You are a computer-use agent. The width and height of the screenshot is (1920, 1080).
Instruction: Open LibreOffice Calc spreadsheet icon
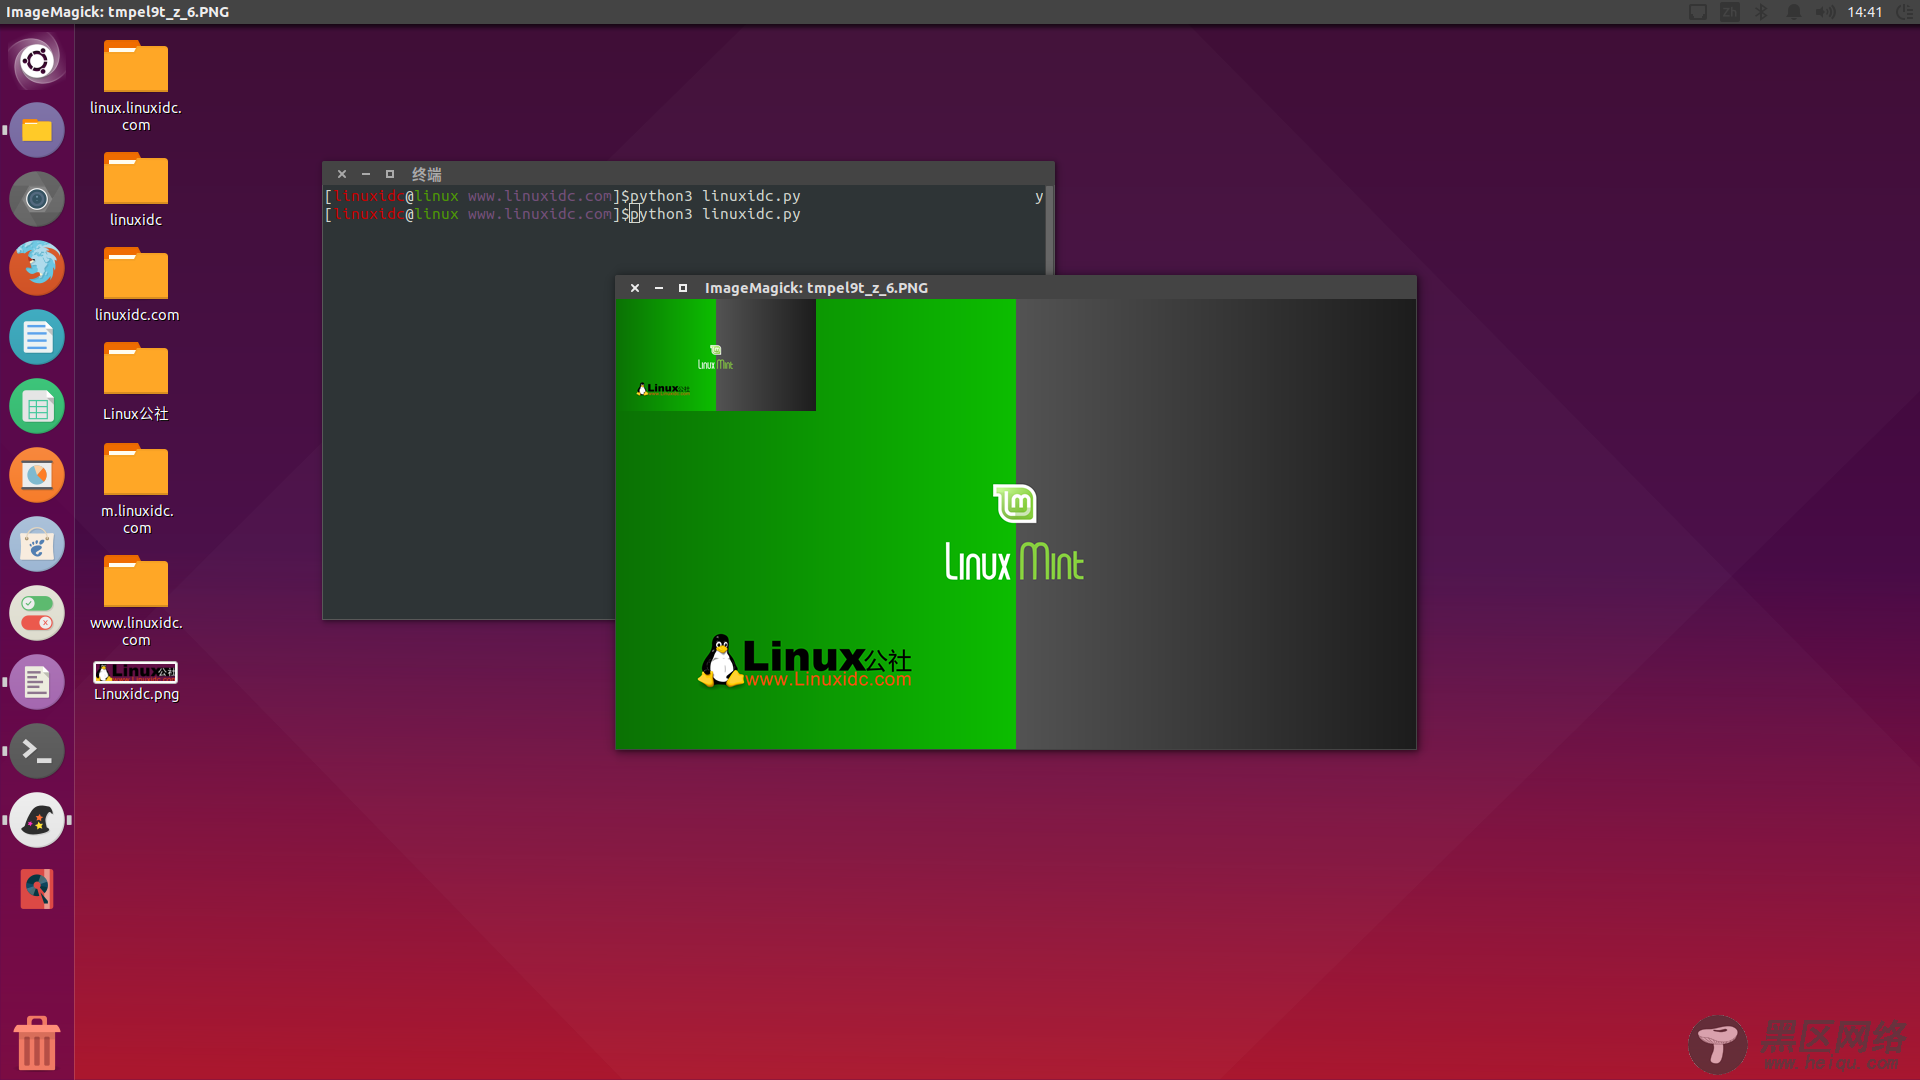point(37,406)
